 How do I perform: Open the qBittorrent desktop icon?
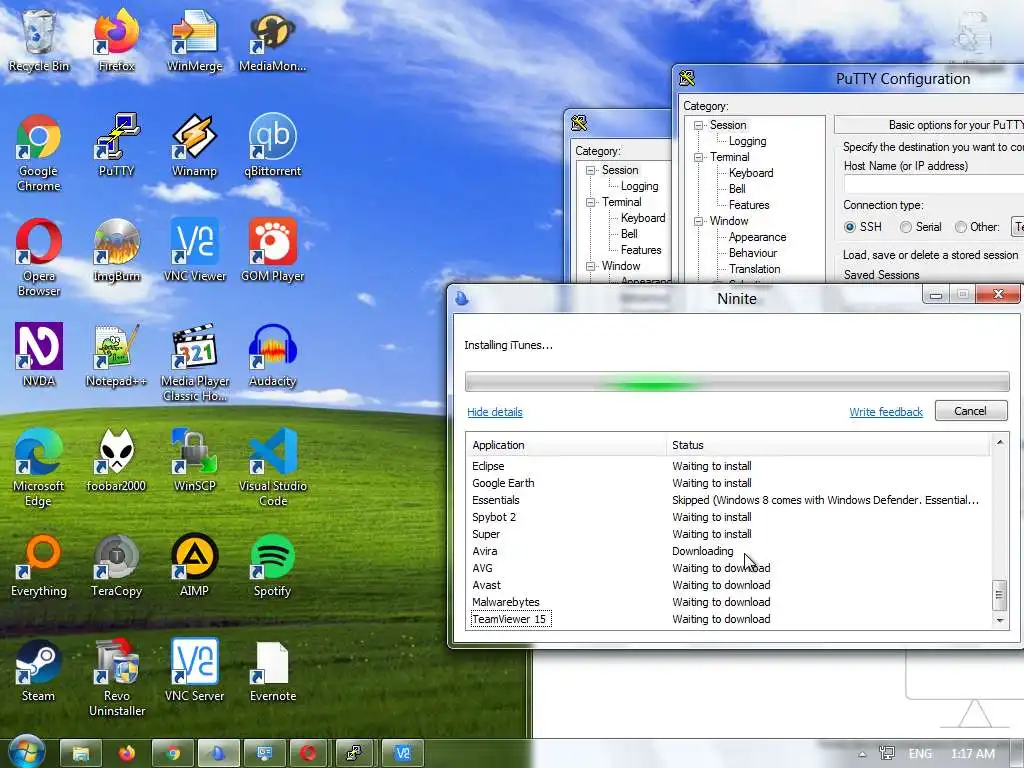[x=272, y=144]
